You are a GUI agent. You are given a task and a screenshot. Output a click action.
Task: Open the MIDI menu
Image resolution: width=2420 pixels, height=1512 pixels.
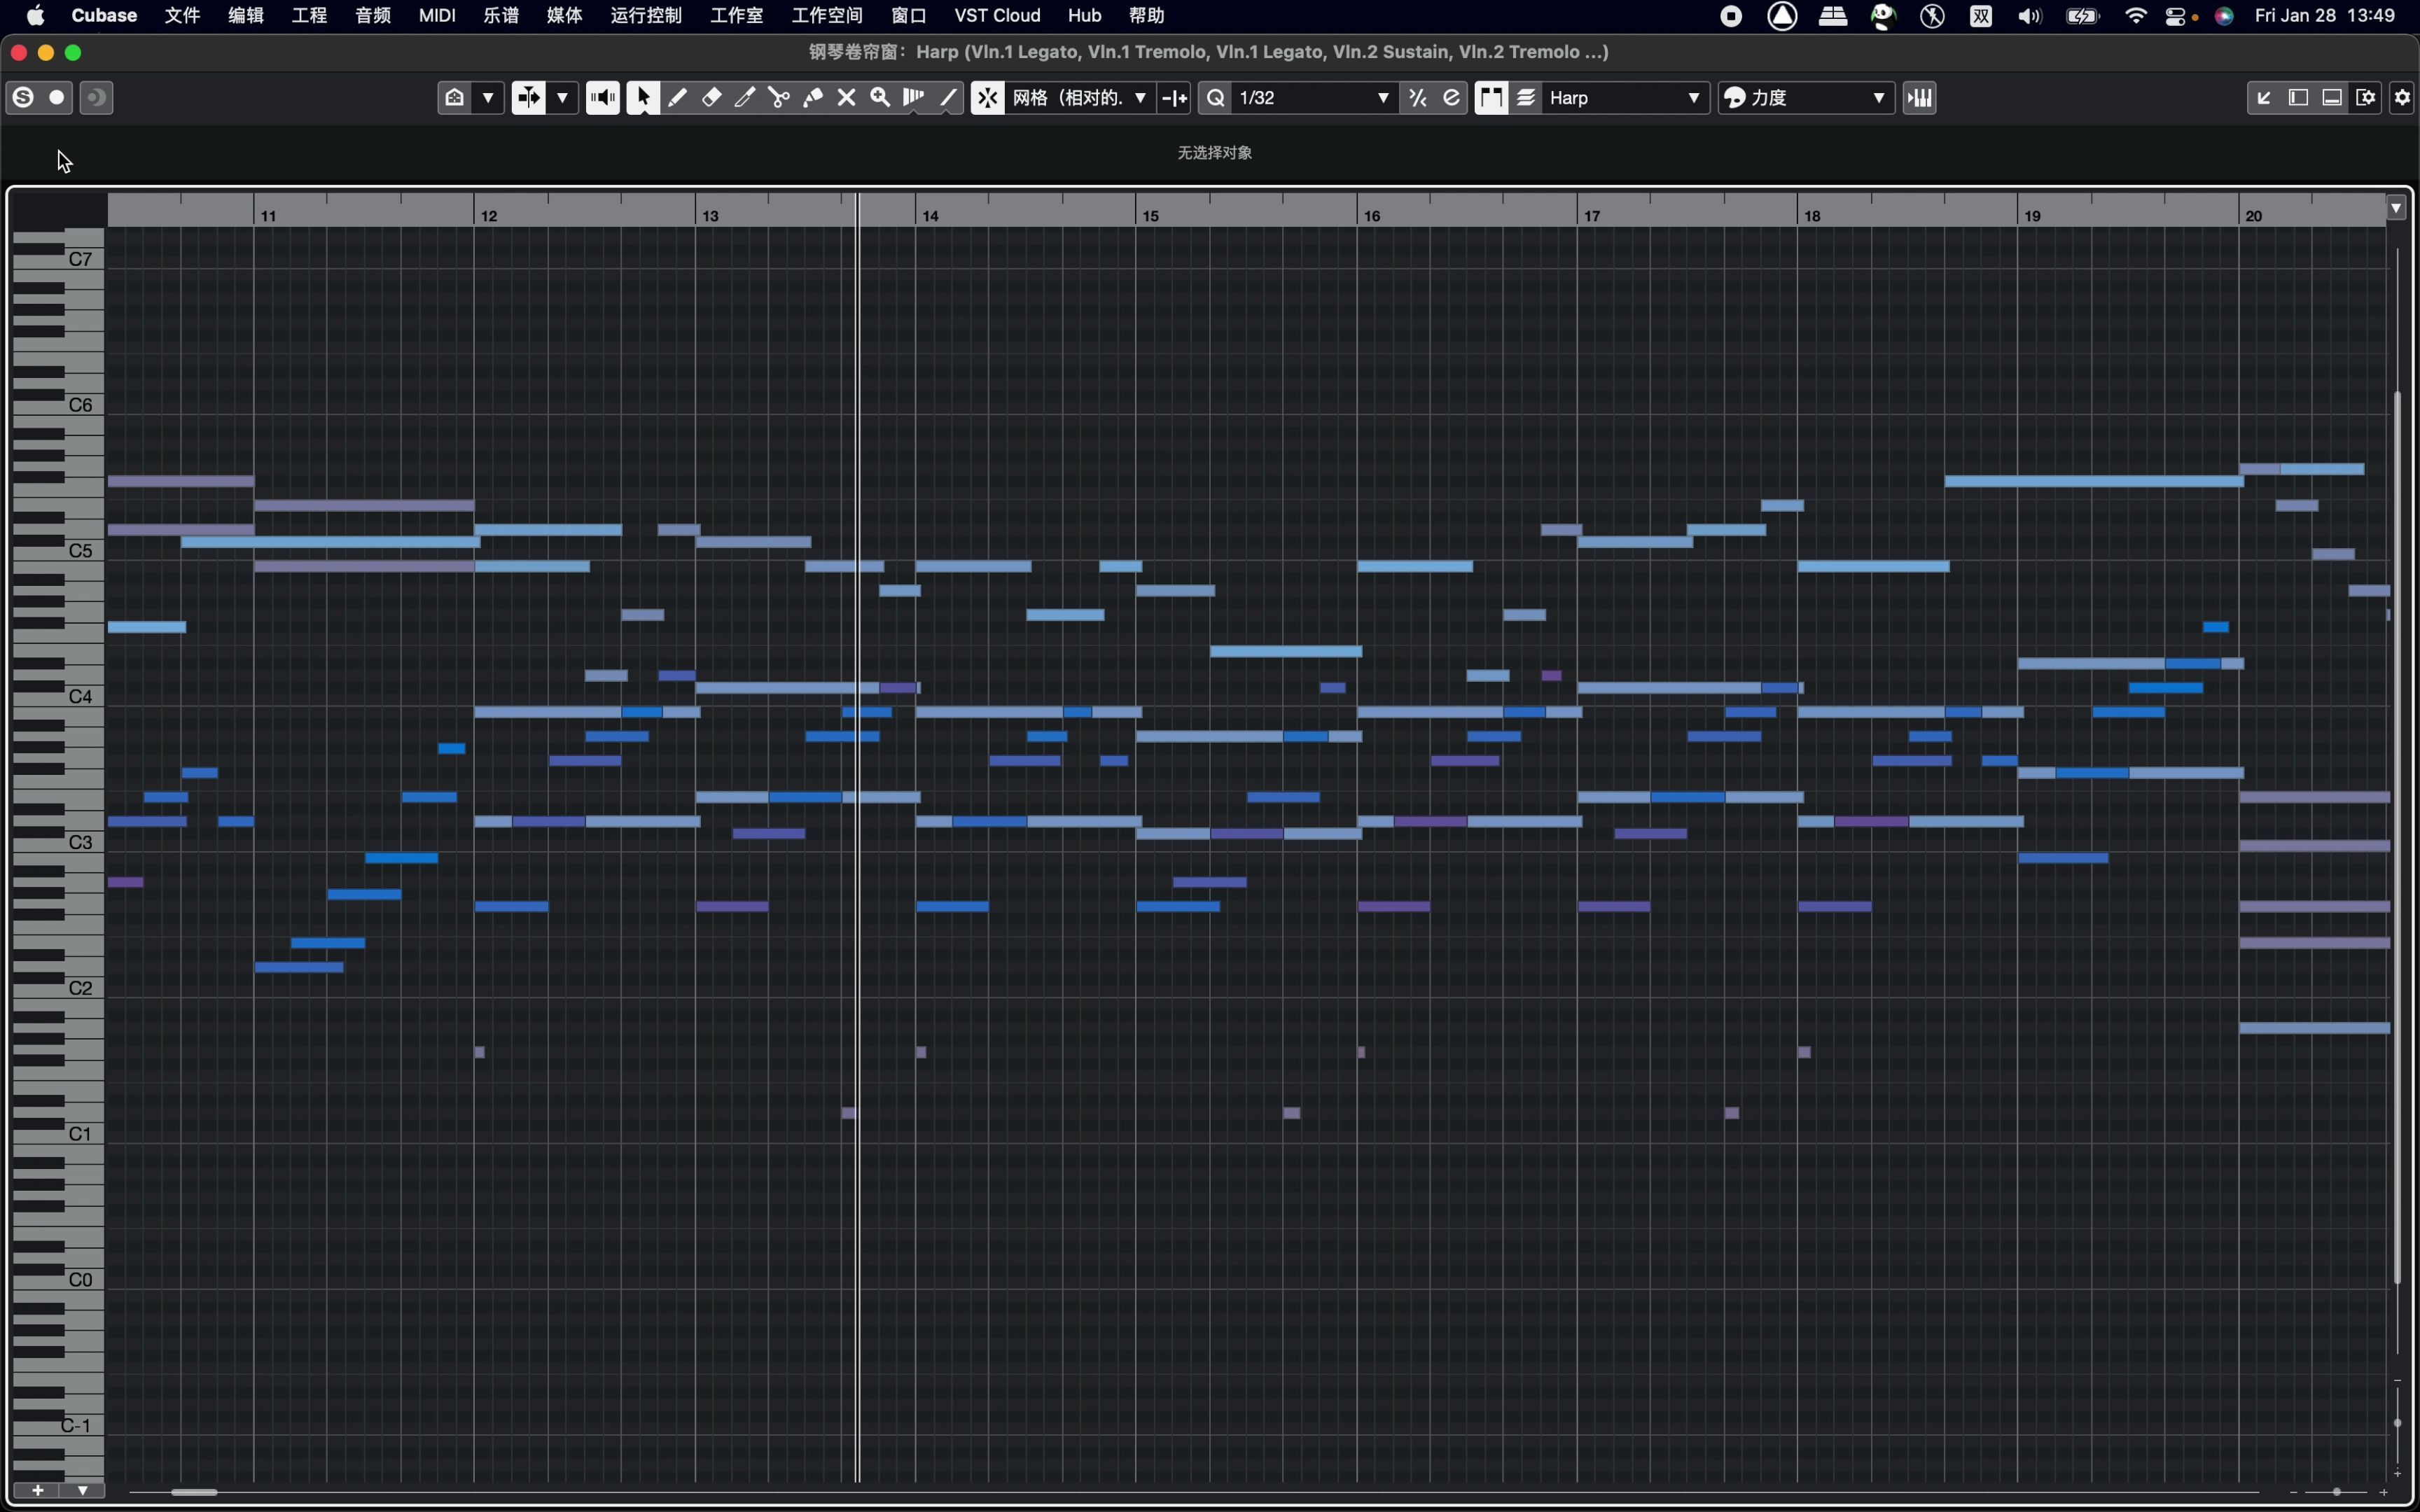[x=437, y=15]
